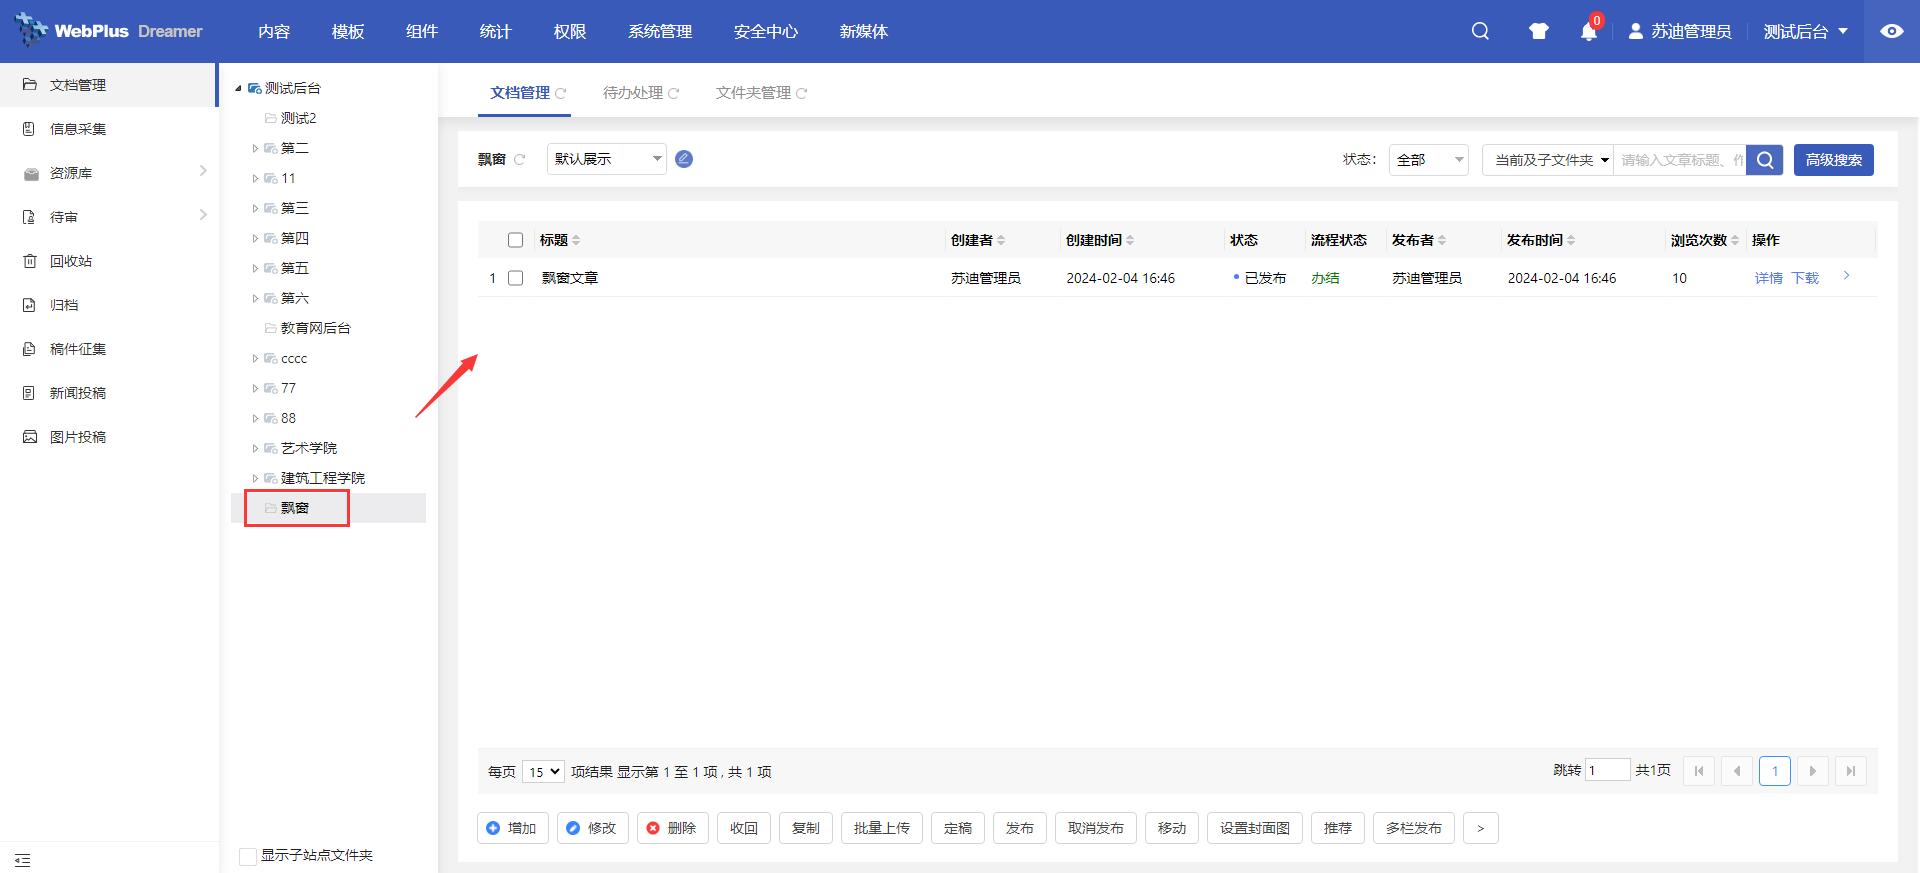The width and height of the screenshot is (1920, 873).
Task: Open the 模板 top menu
Action: click(x=348, y=31)
